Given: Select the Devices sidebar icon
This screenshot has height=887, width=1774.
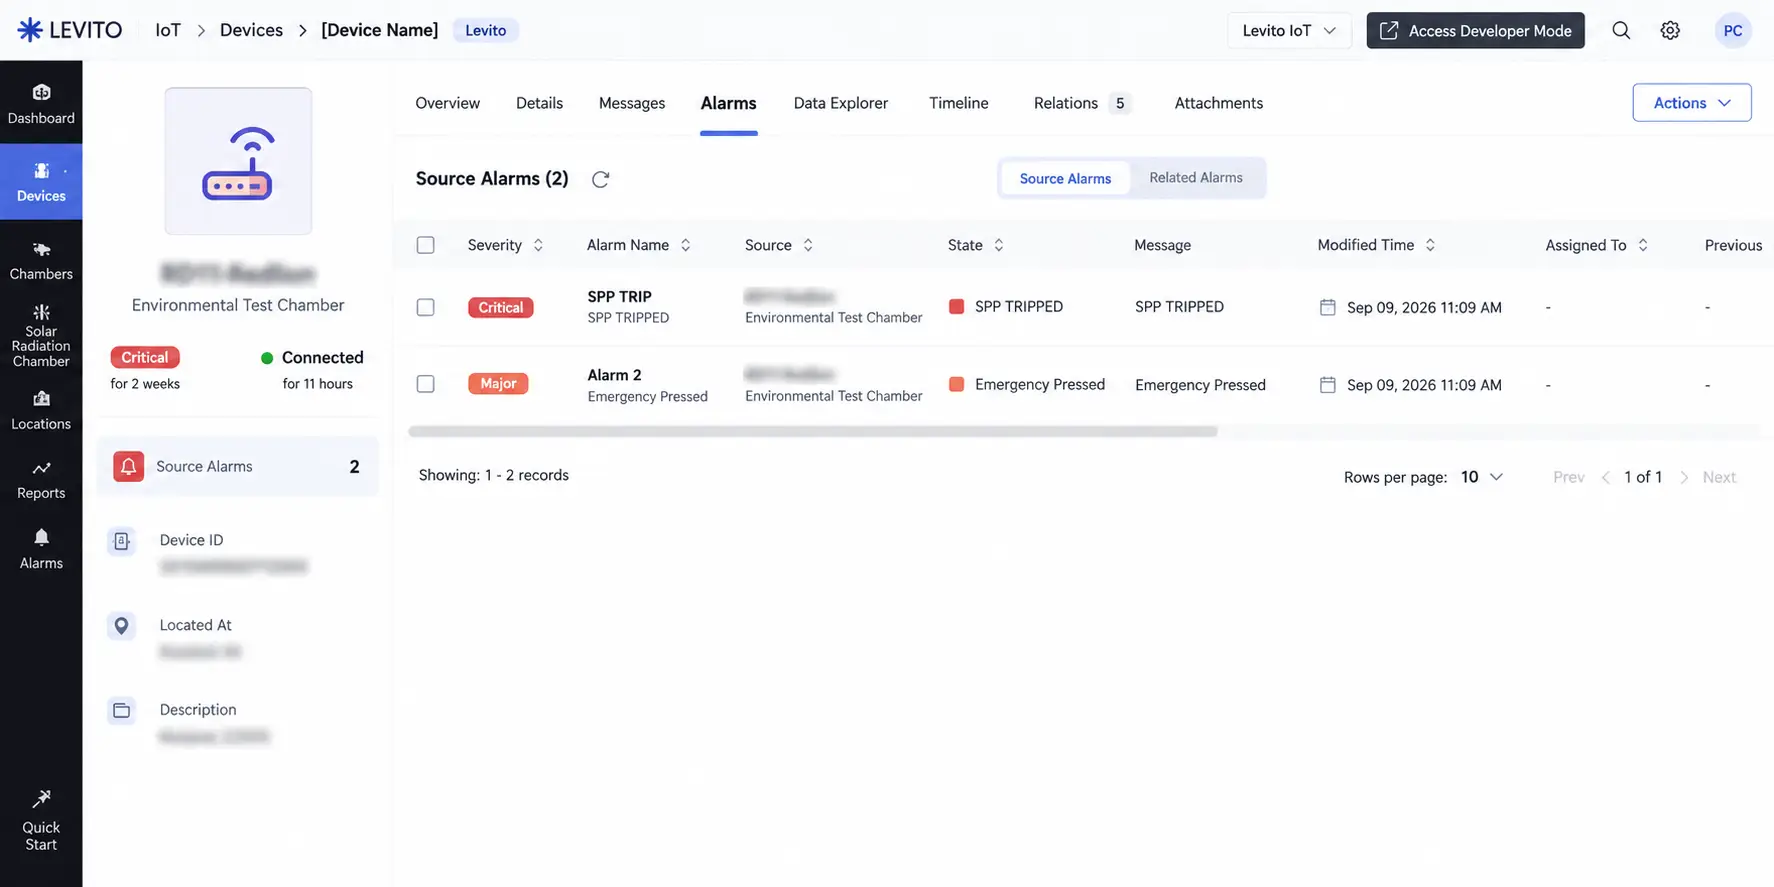Looking at the screenshot, I should (41, 182).
